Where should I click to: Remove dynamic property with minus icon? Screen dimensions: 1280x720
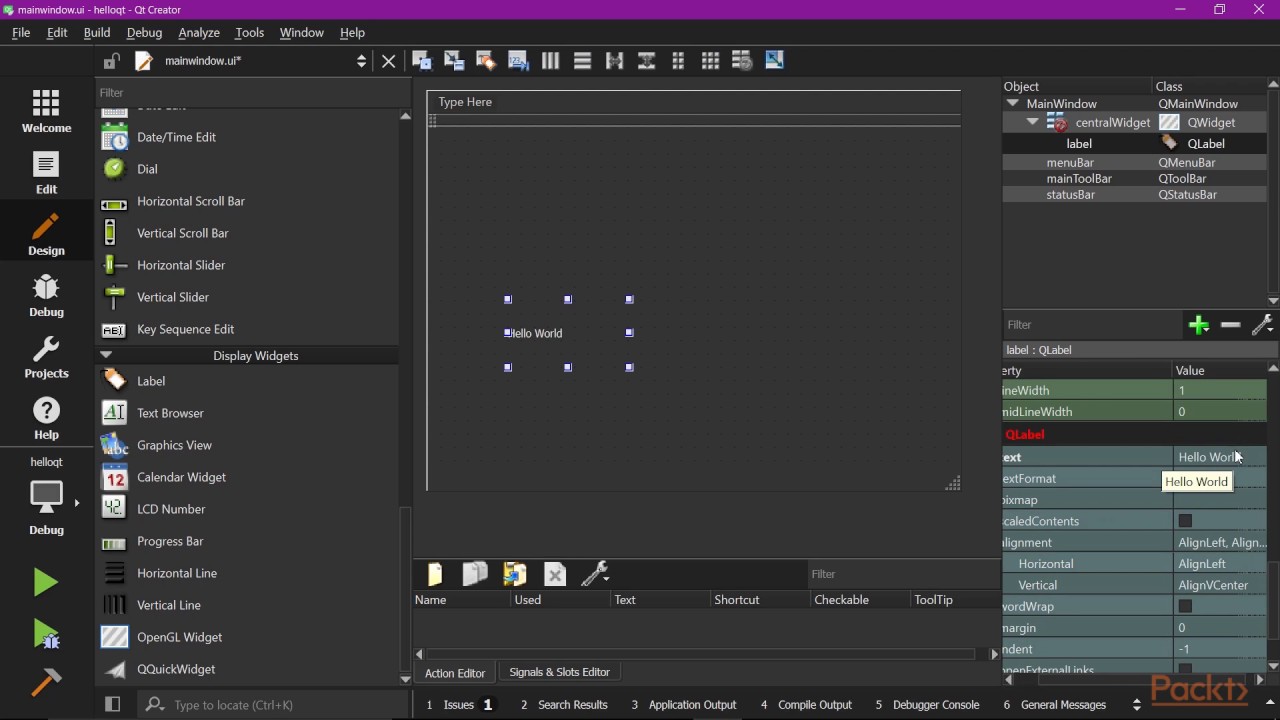(1231, 325)
